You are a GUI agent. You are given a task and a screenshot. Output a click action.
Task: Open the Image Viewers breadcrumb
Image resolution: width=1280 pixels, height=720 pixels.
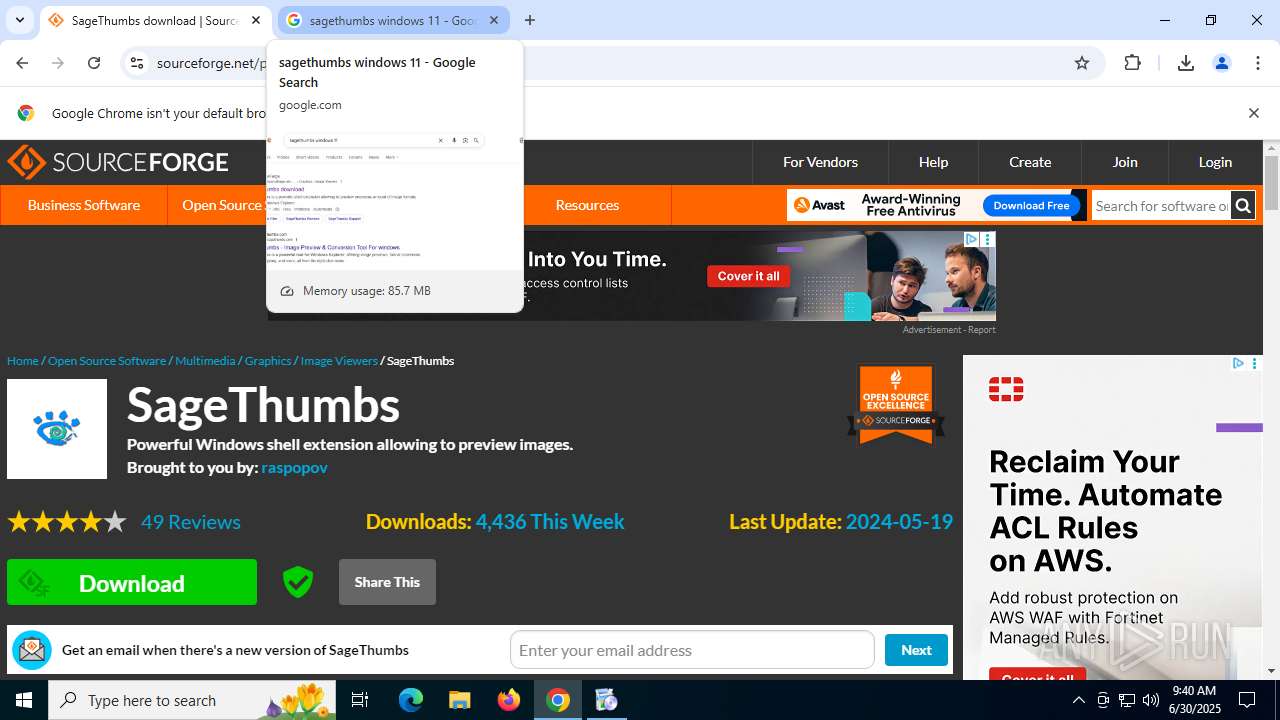pyautogui.click(x=339, y=360)
